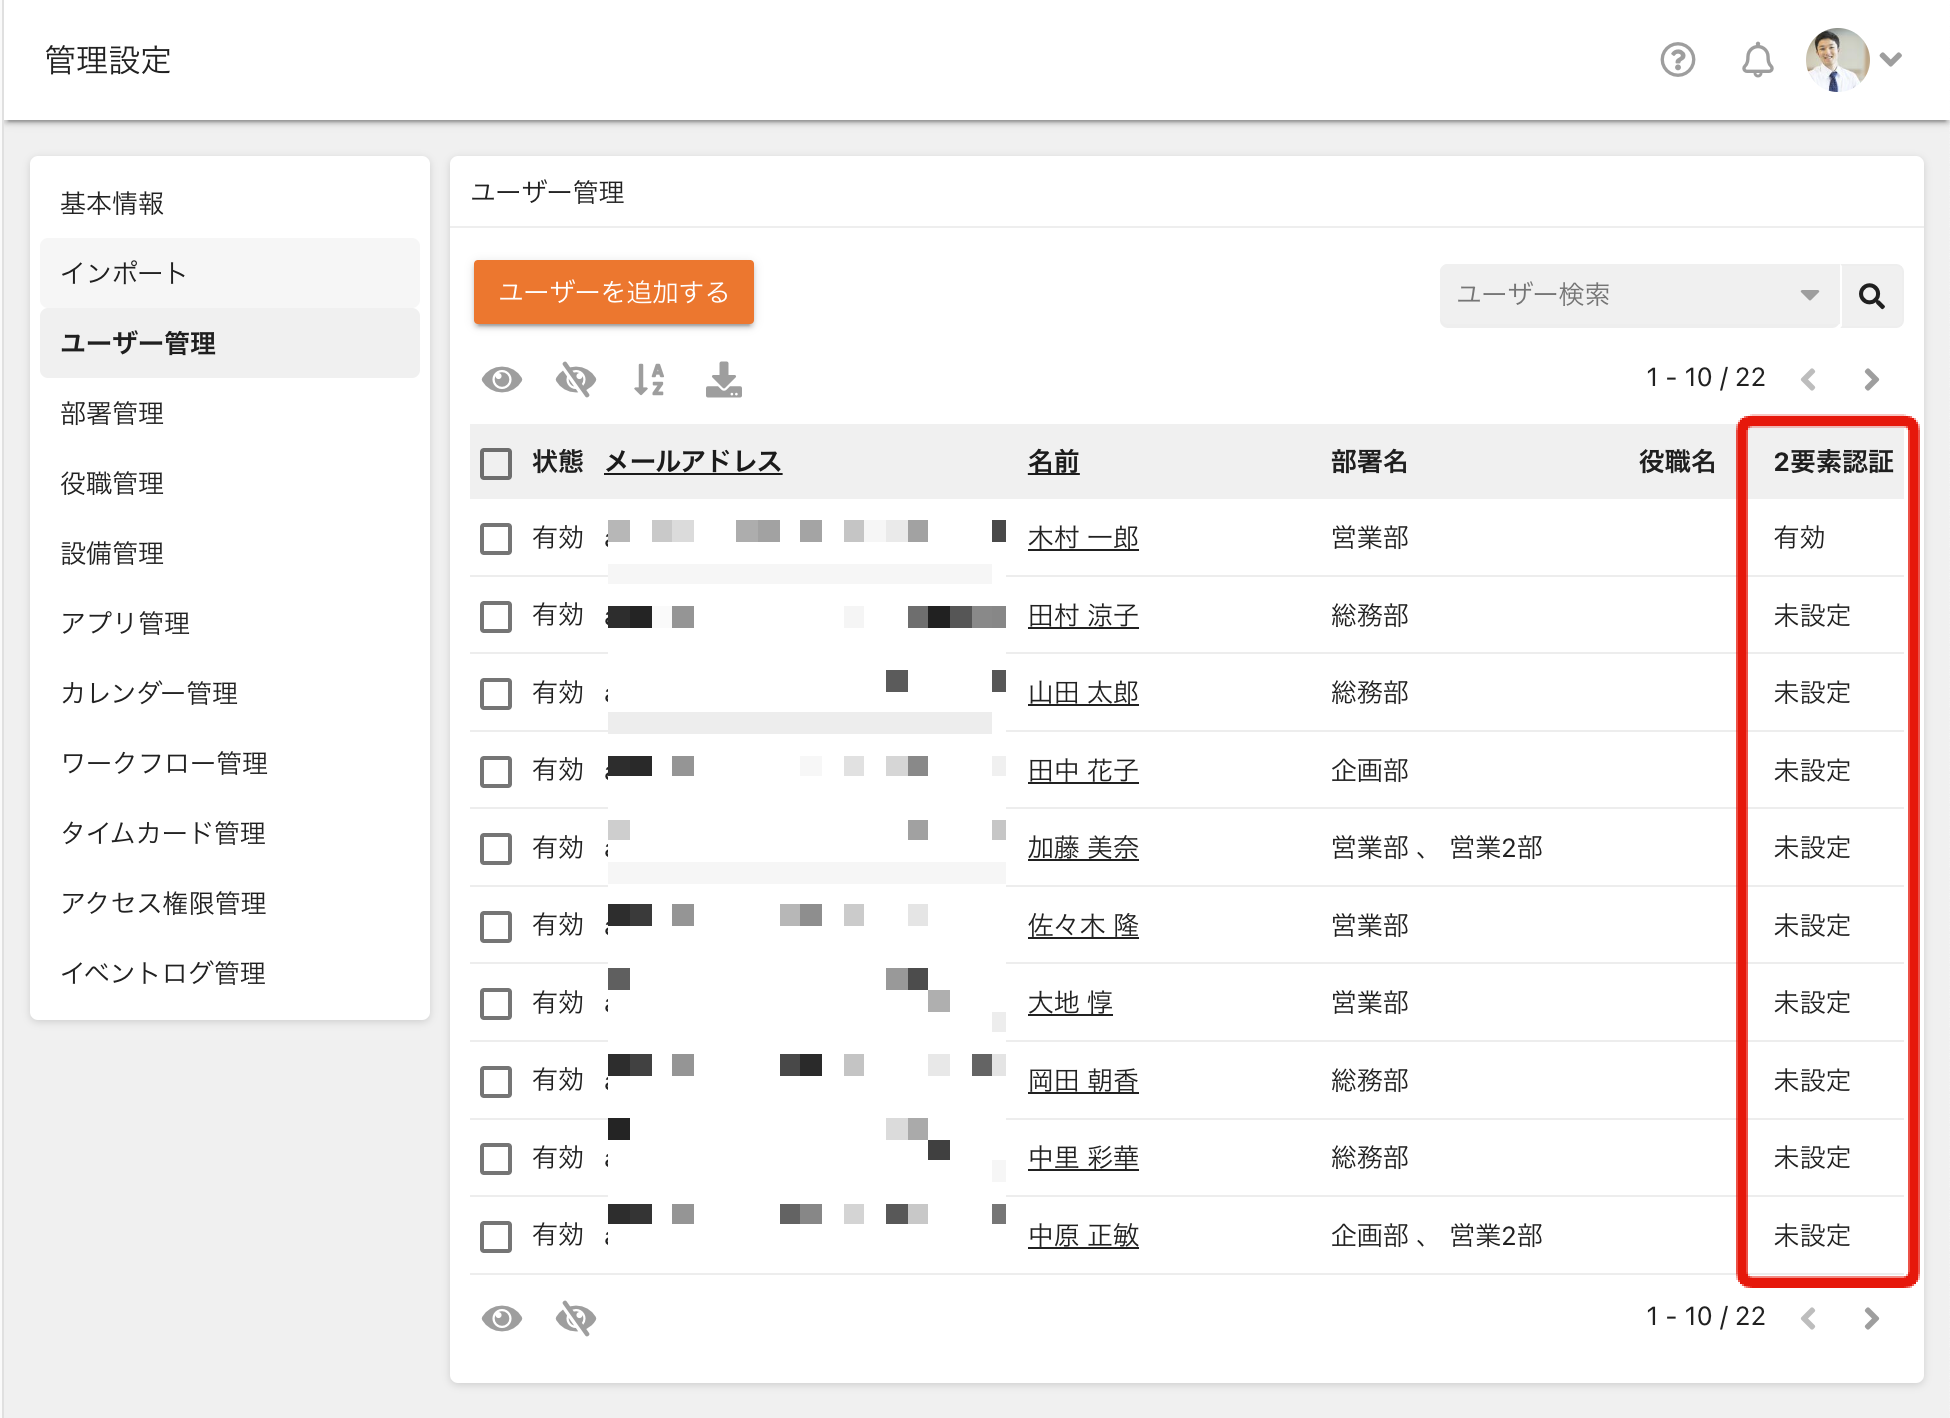1950x1418 pixels.
Task: Click the bottom show users eye icon
Action: pos(502,1318)
